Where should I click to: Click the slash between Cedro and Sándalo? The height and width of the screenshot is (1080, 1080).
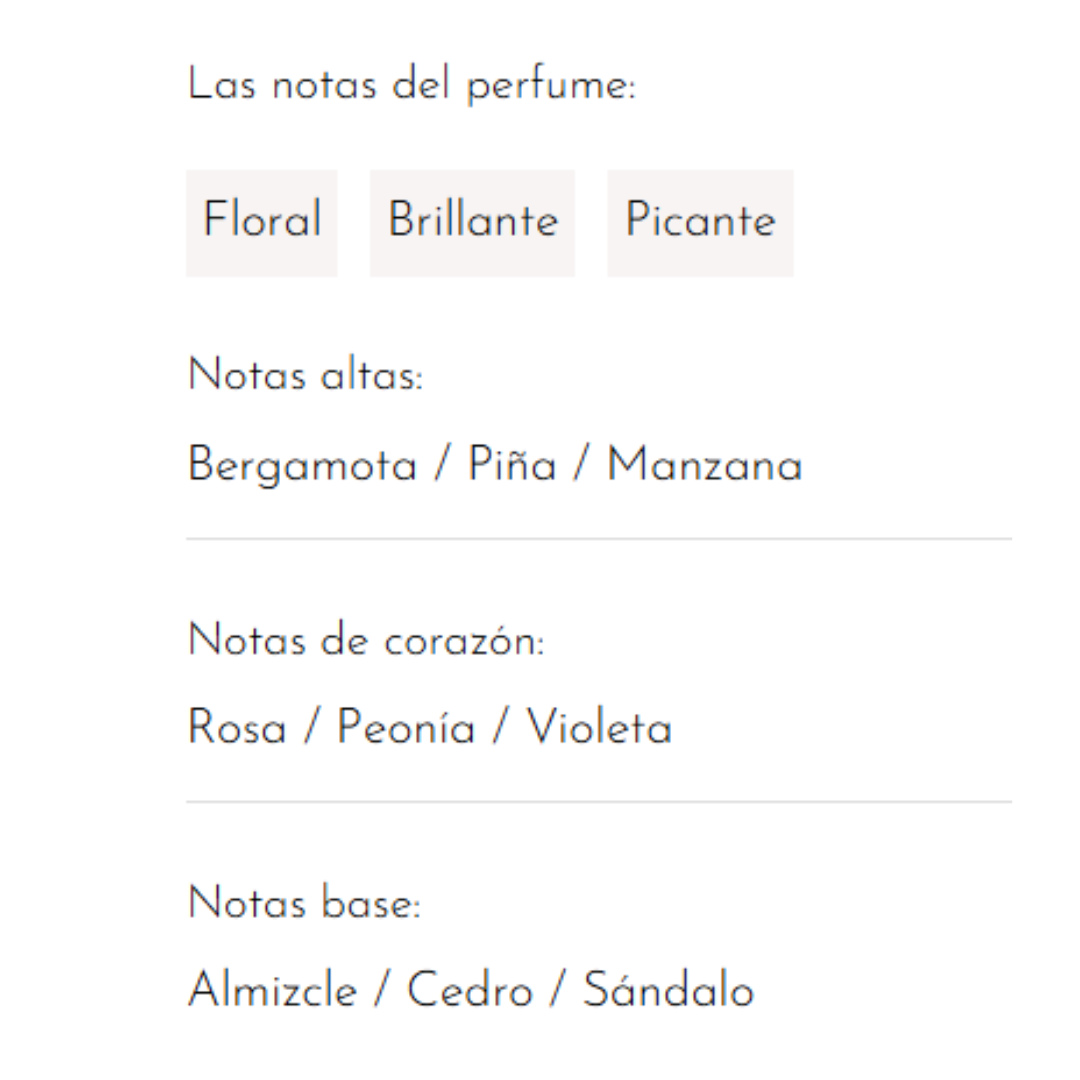[x=559, y=993]
